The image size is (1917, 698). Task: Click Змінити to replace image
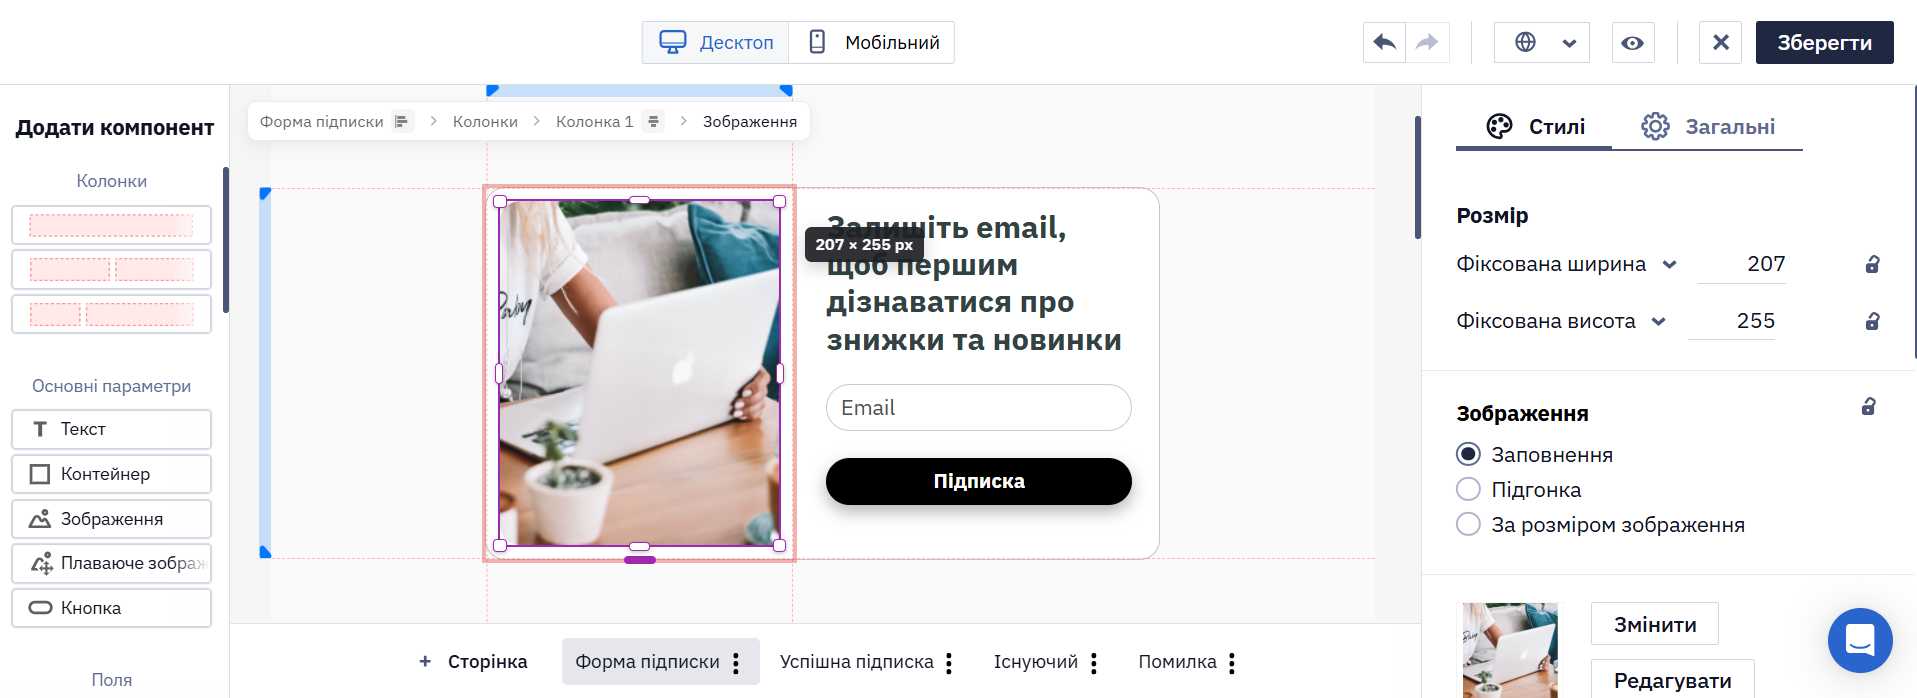[1655, 624]
